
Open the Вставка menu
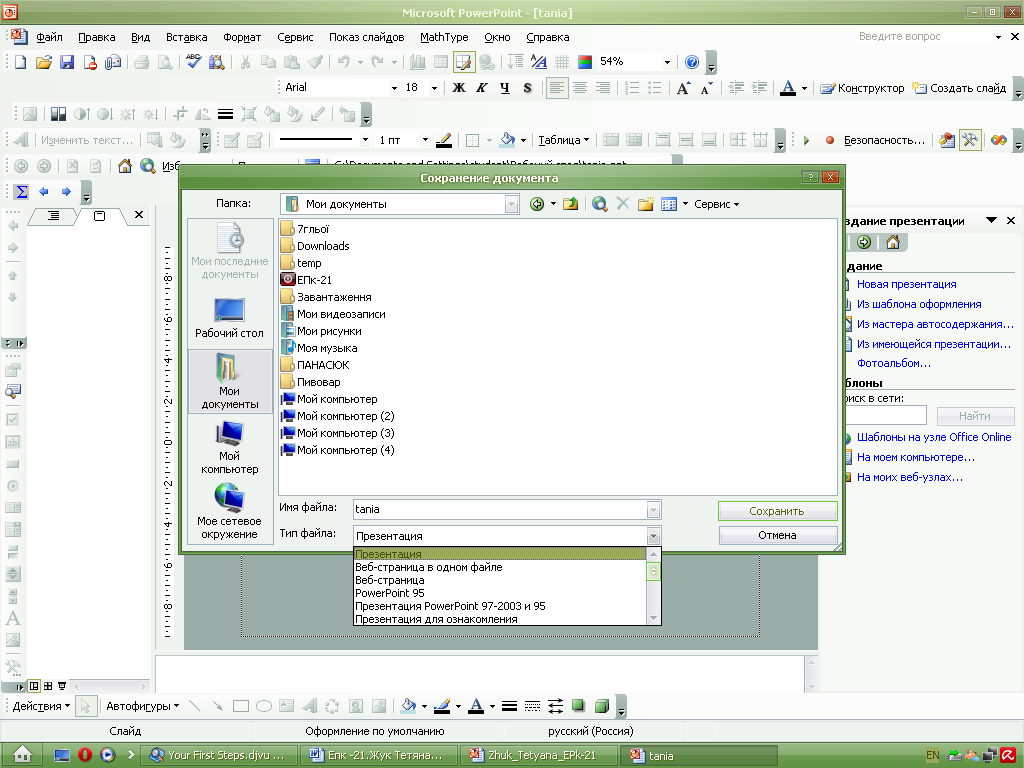(x=187, y=37)
